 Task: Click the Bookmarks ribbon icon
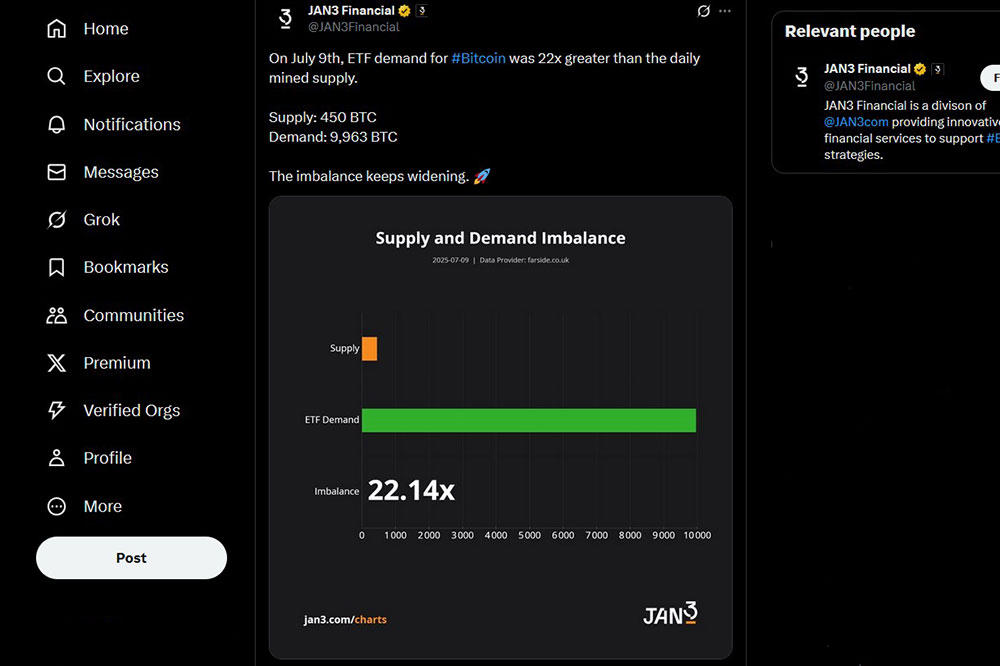tap(56, 267)
